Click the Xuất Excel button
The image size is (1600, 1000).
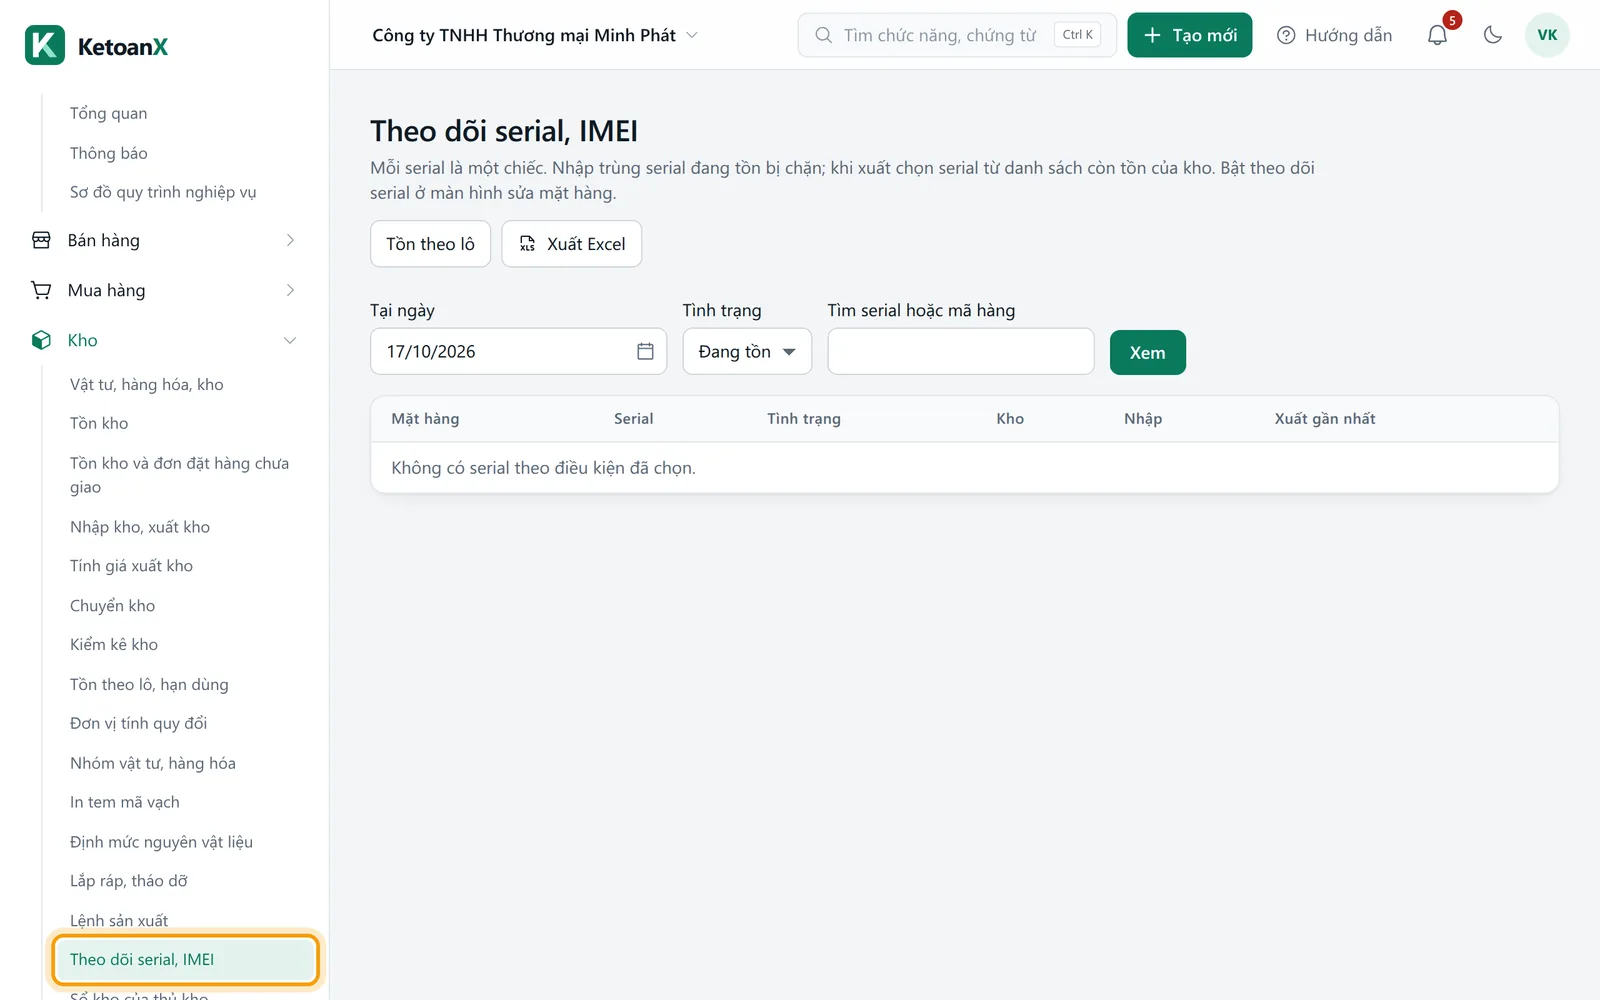[x=571, y=244]
